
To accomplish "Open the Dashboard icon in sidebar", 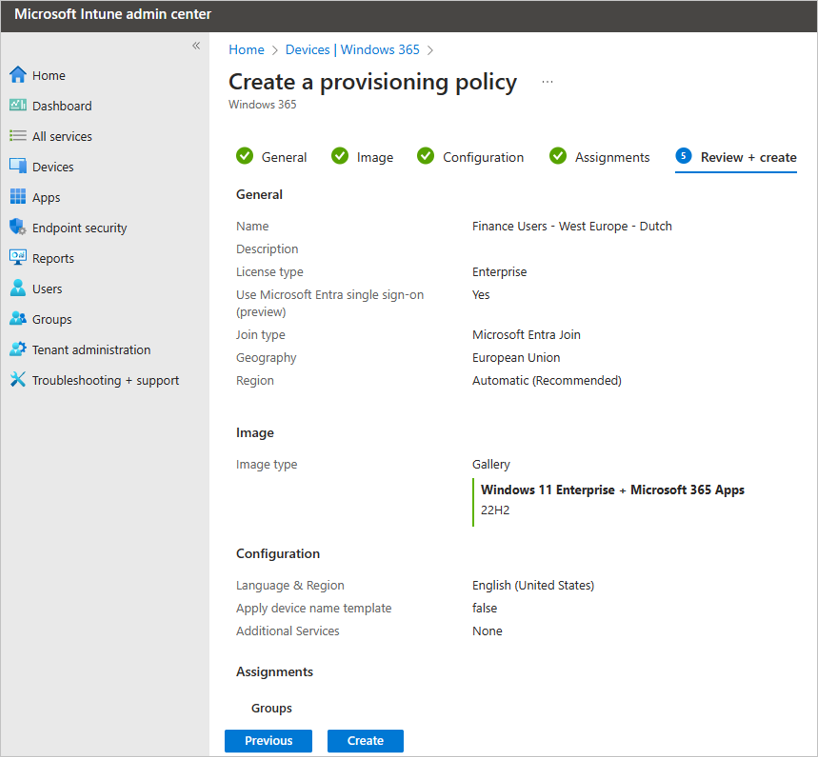I will click(x=18, y=106).
